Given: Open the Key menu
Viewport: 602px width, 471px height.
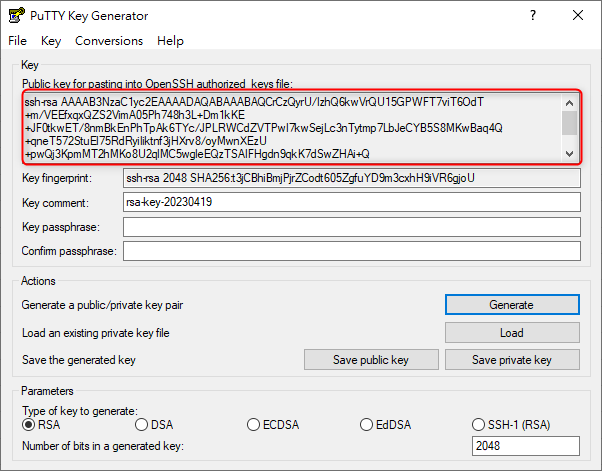Looking at the screenshot, I should tap(51, 41).
